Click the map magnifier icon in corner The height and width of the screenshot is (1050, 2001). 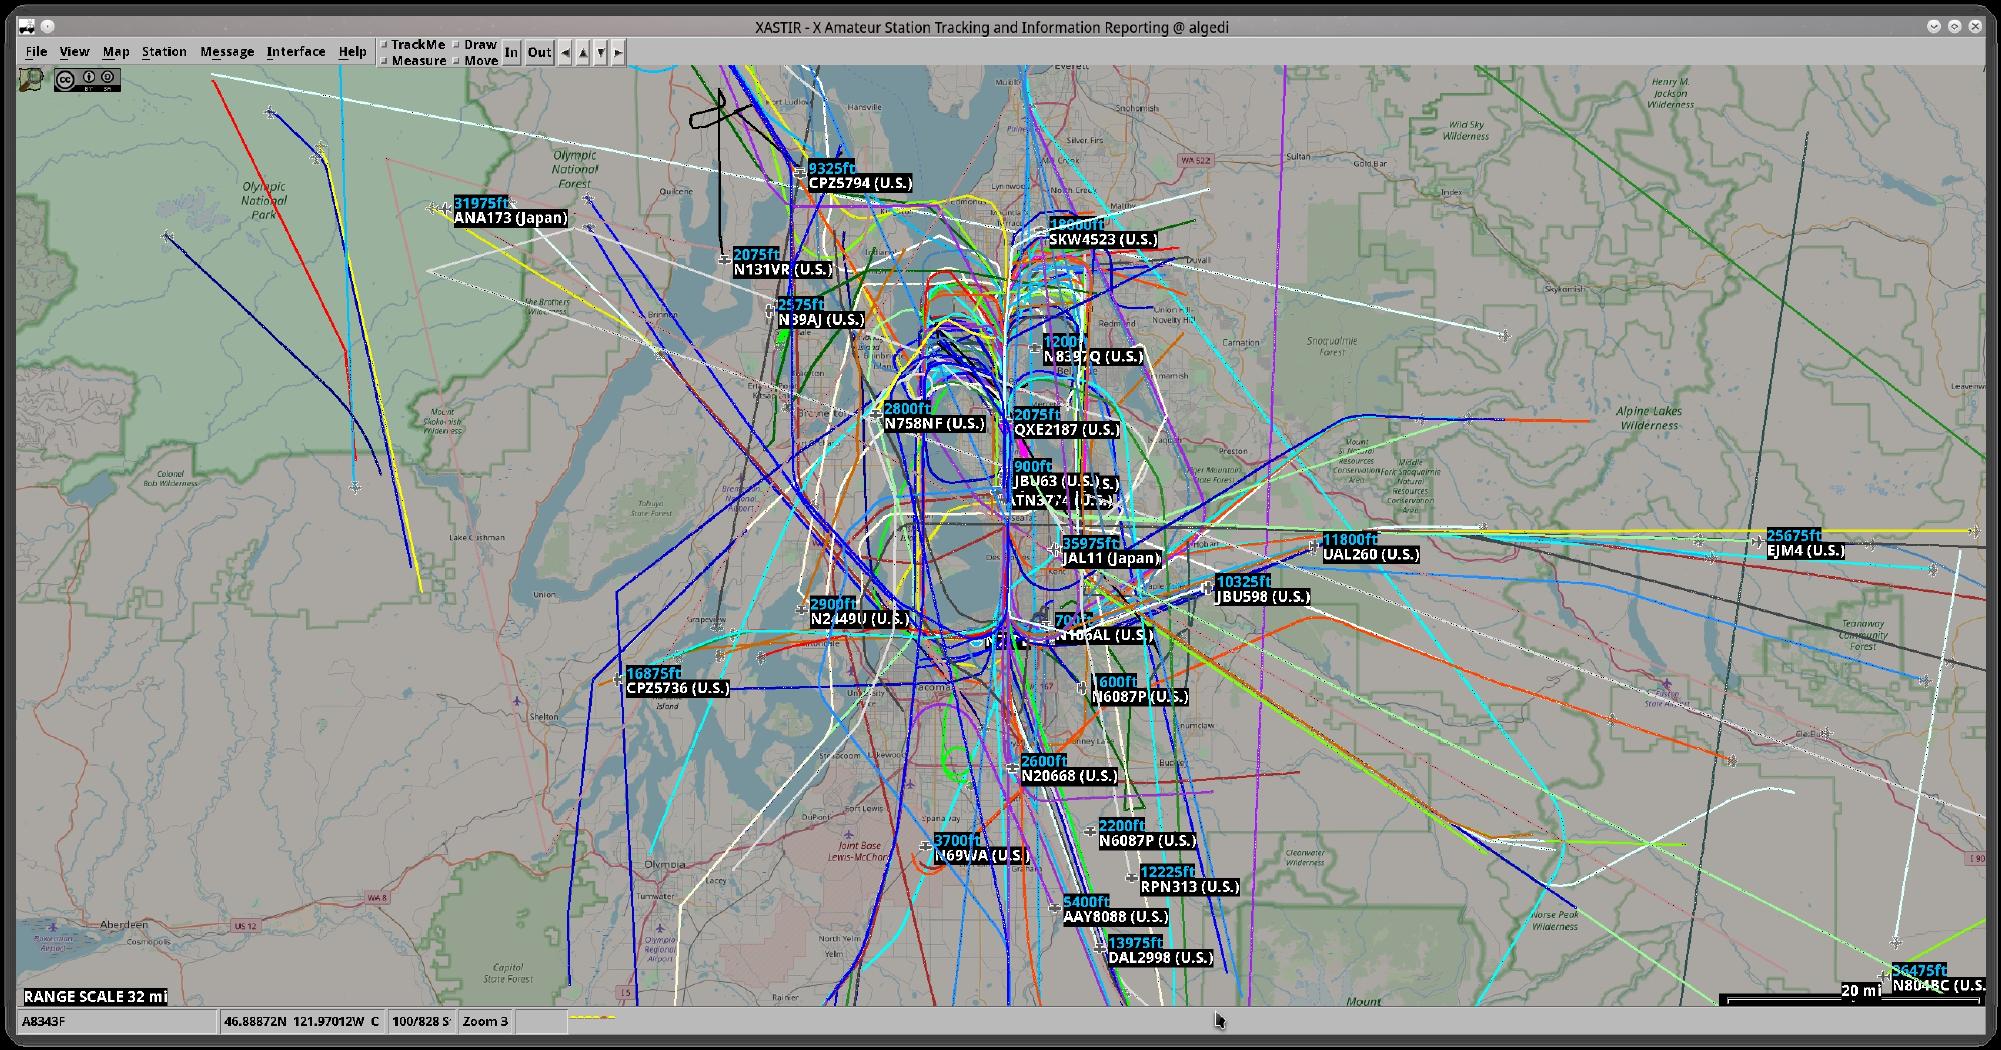point(33,79)
